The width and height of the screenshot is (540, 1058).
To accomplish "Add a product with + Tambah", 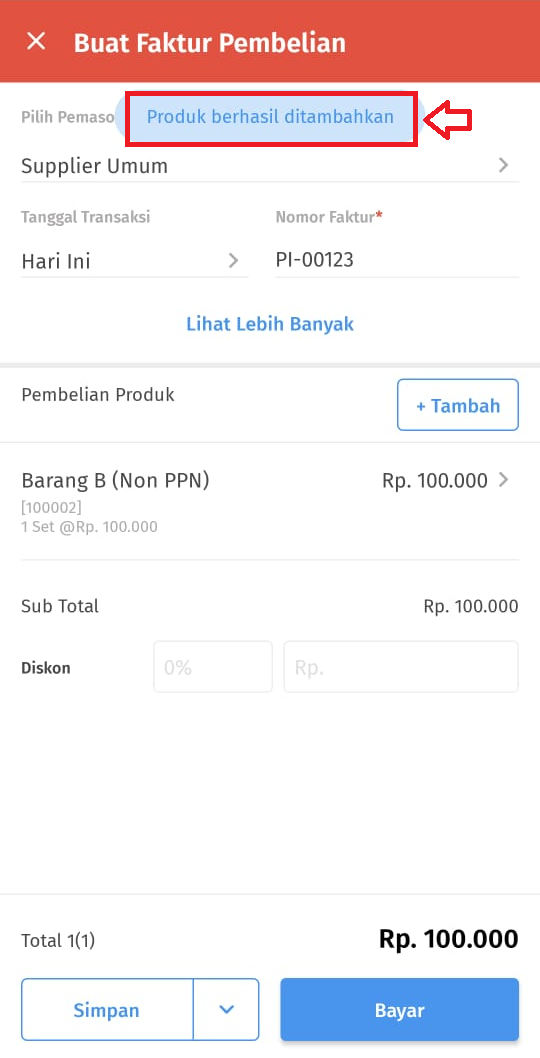I will coord(458,405).
